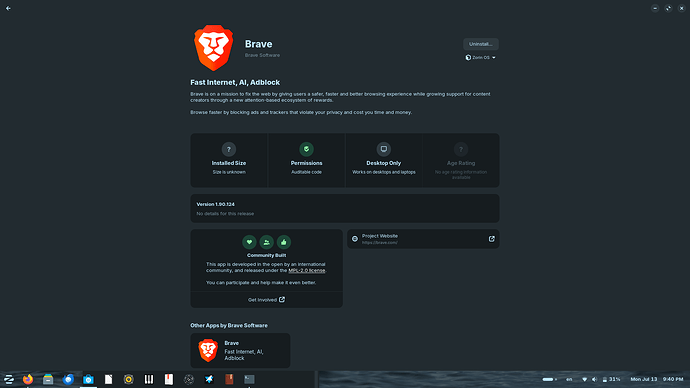690x388 pixels.
Task: Open the Project Website row
Action: coord(423,239)
